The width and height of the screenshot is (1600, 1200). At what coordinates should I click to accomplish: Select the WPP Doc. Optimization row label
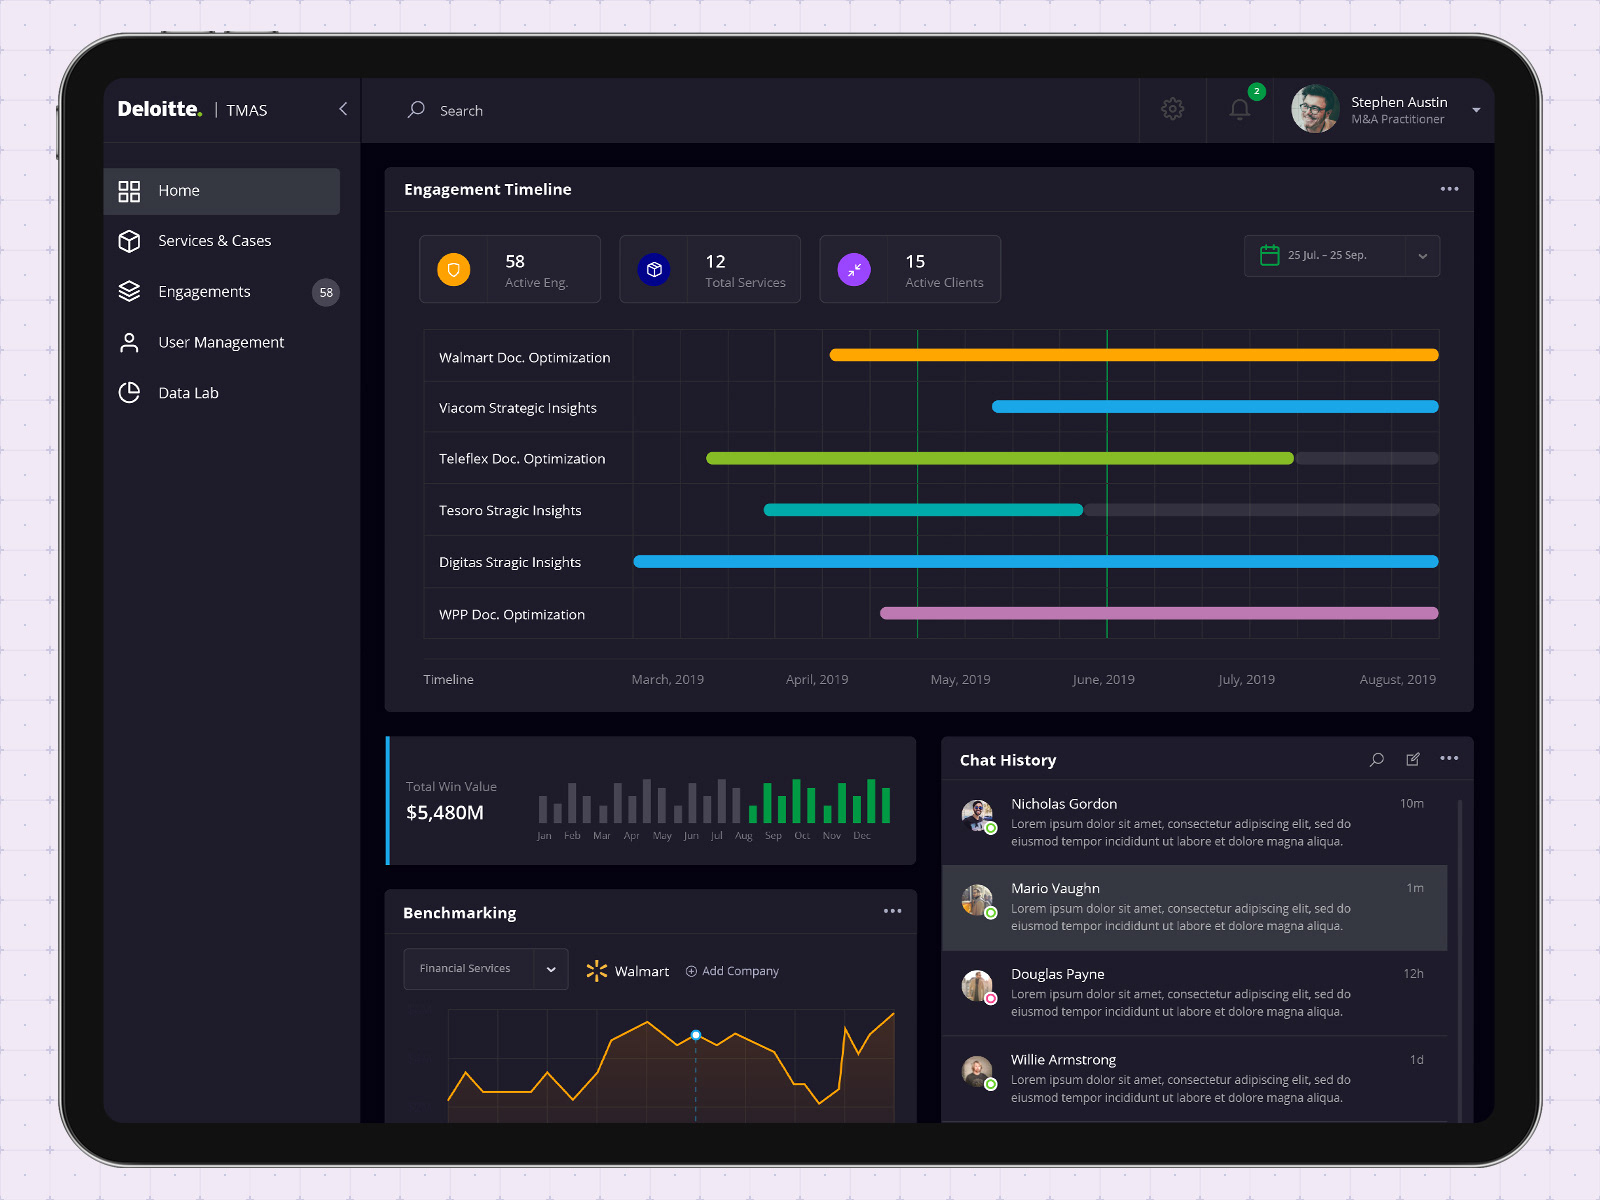tap(512, 615)
